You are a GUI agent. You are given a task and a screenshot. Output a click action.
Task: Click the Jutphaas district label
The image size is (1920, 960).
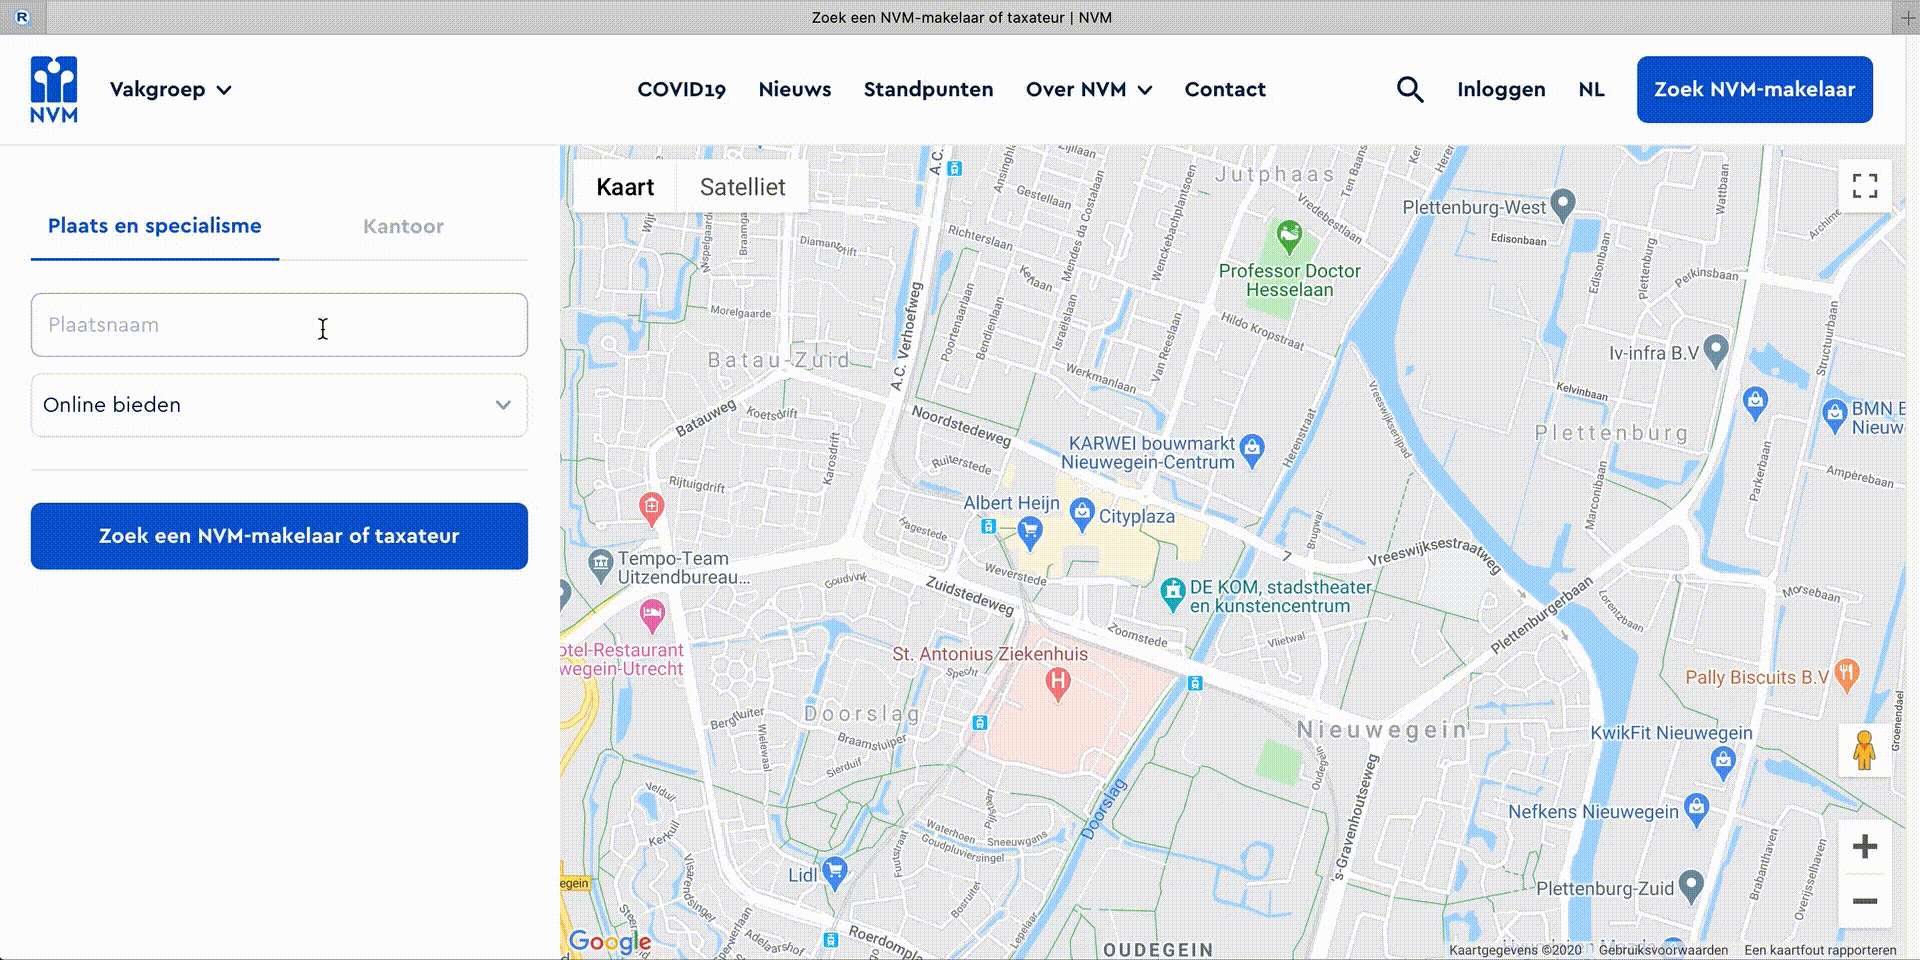coord(1275,174)
